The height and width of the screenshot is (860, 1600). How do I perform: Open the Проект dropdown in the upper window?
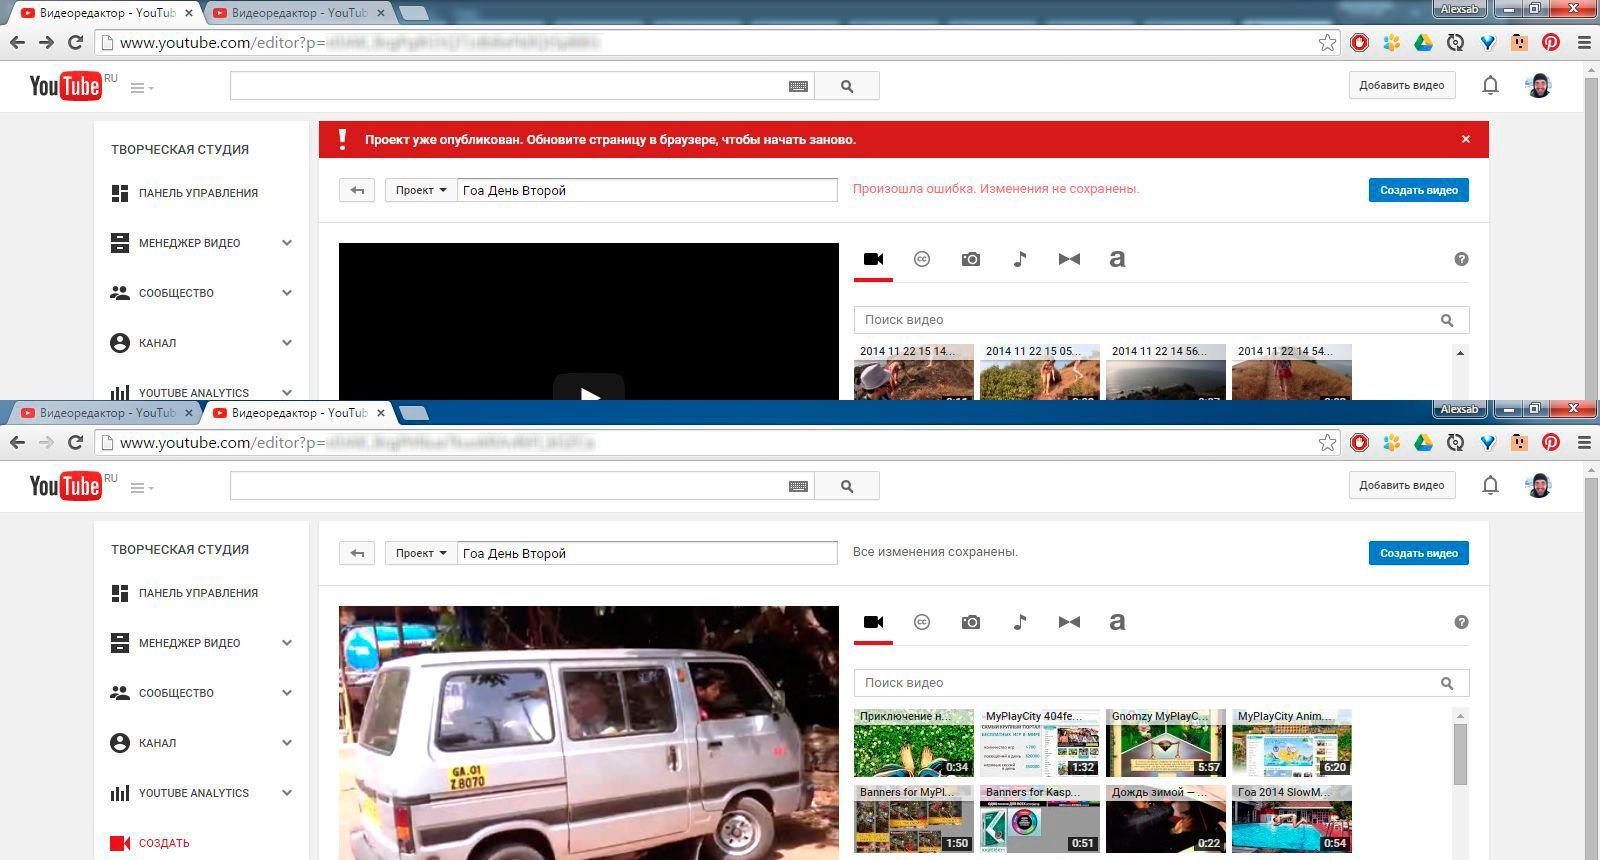click(421, 190)
